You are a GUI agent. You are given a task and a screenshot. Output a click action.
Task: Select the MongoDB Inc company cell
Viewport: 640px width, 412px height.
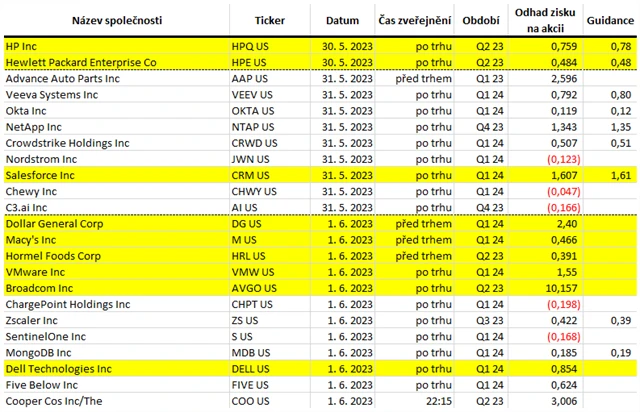click(117, 353)
